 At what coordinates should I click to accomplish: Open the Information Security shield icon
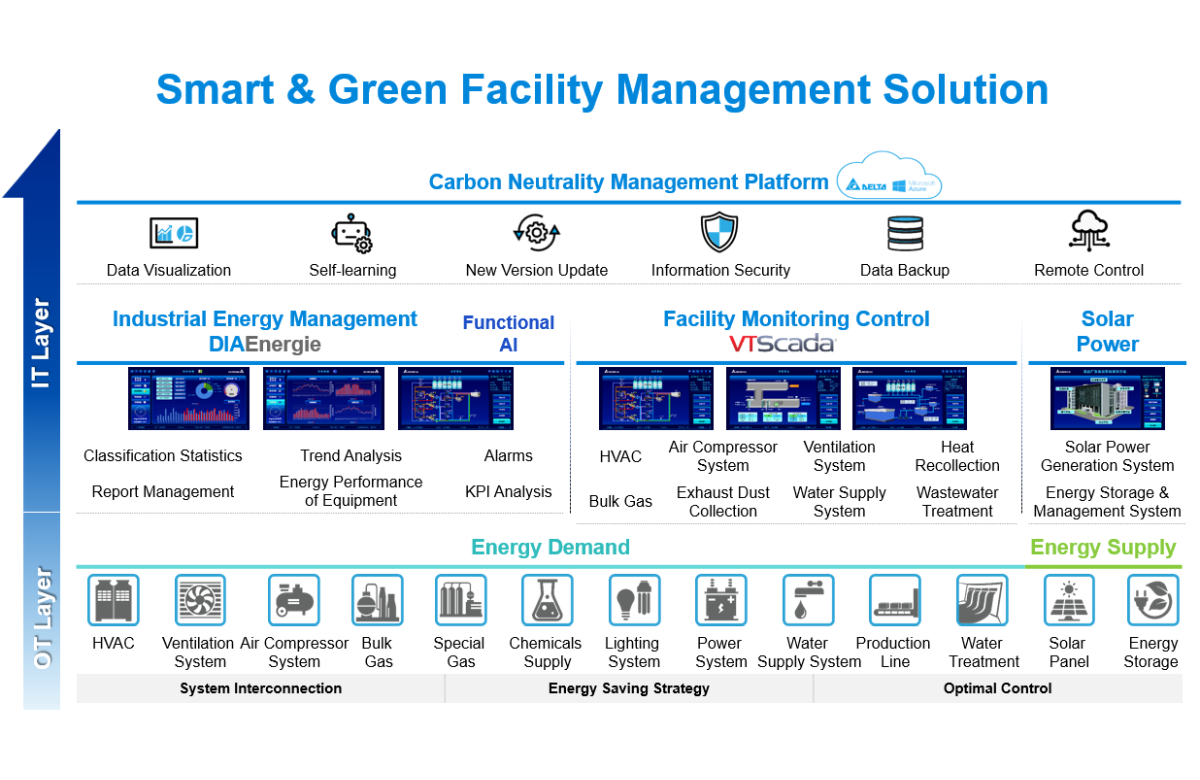point(719,233)
